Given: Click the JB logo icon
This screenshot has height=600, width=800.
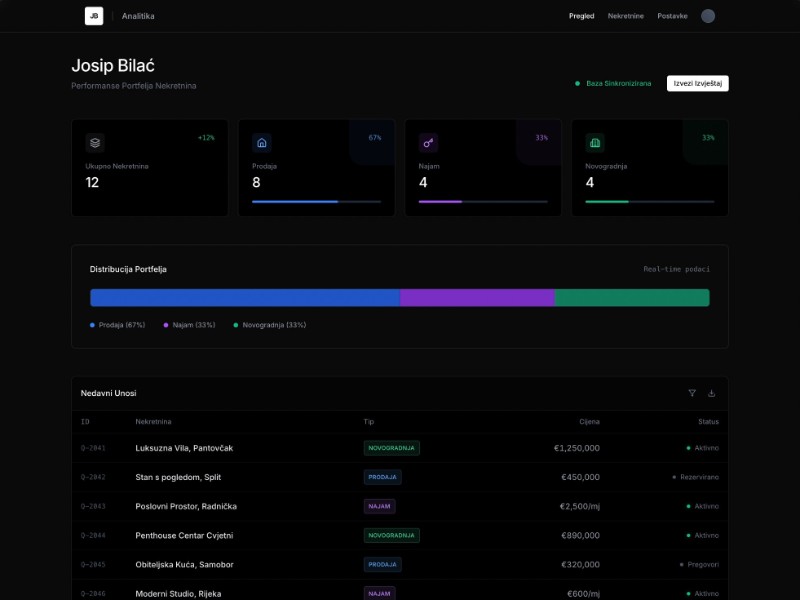Looking at the screenshot, I should [x=93, y=16].
